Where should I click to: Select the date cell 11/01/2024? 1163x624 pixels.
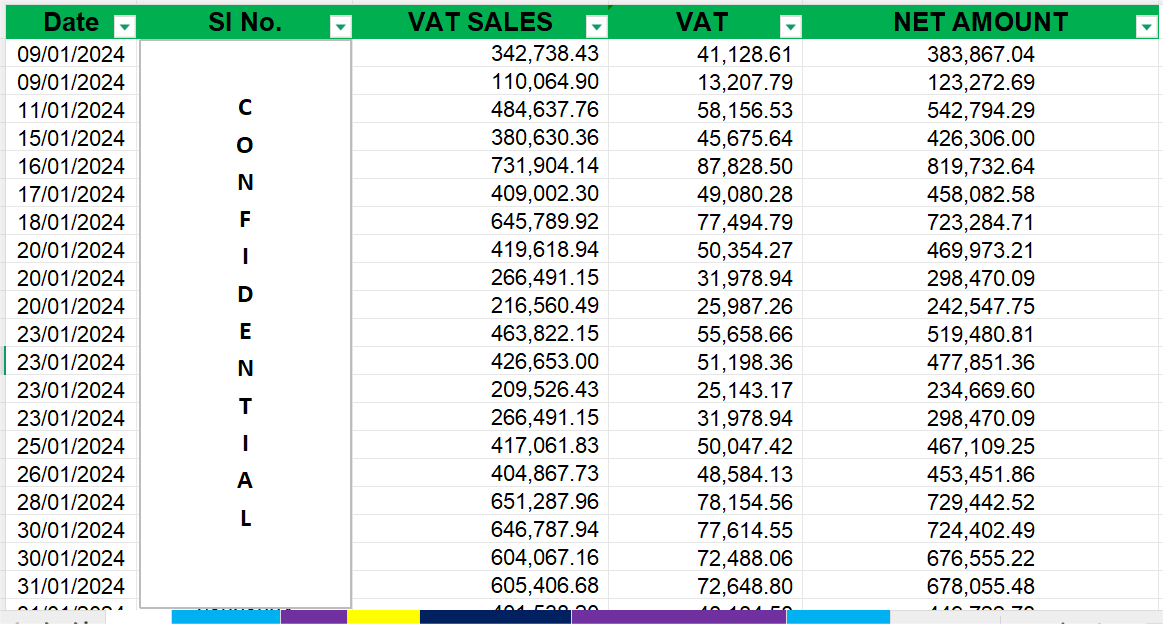point(71,110)
